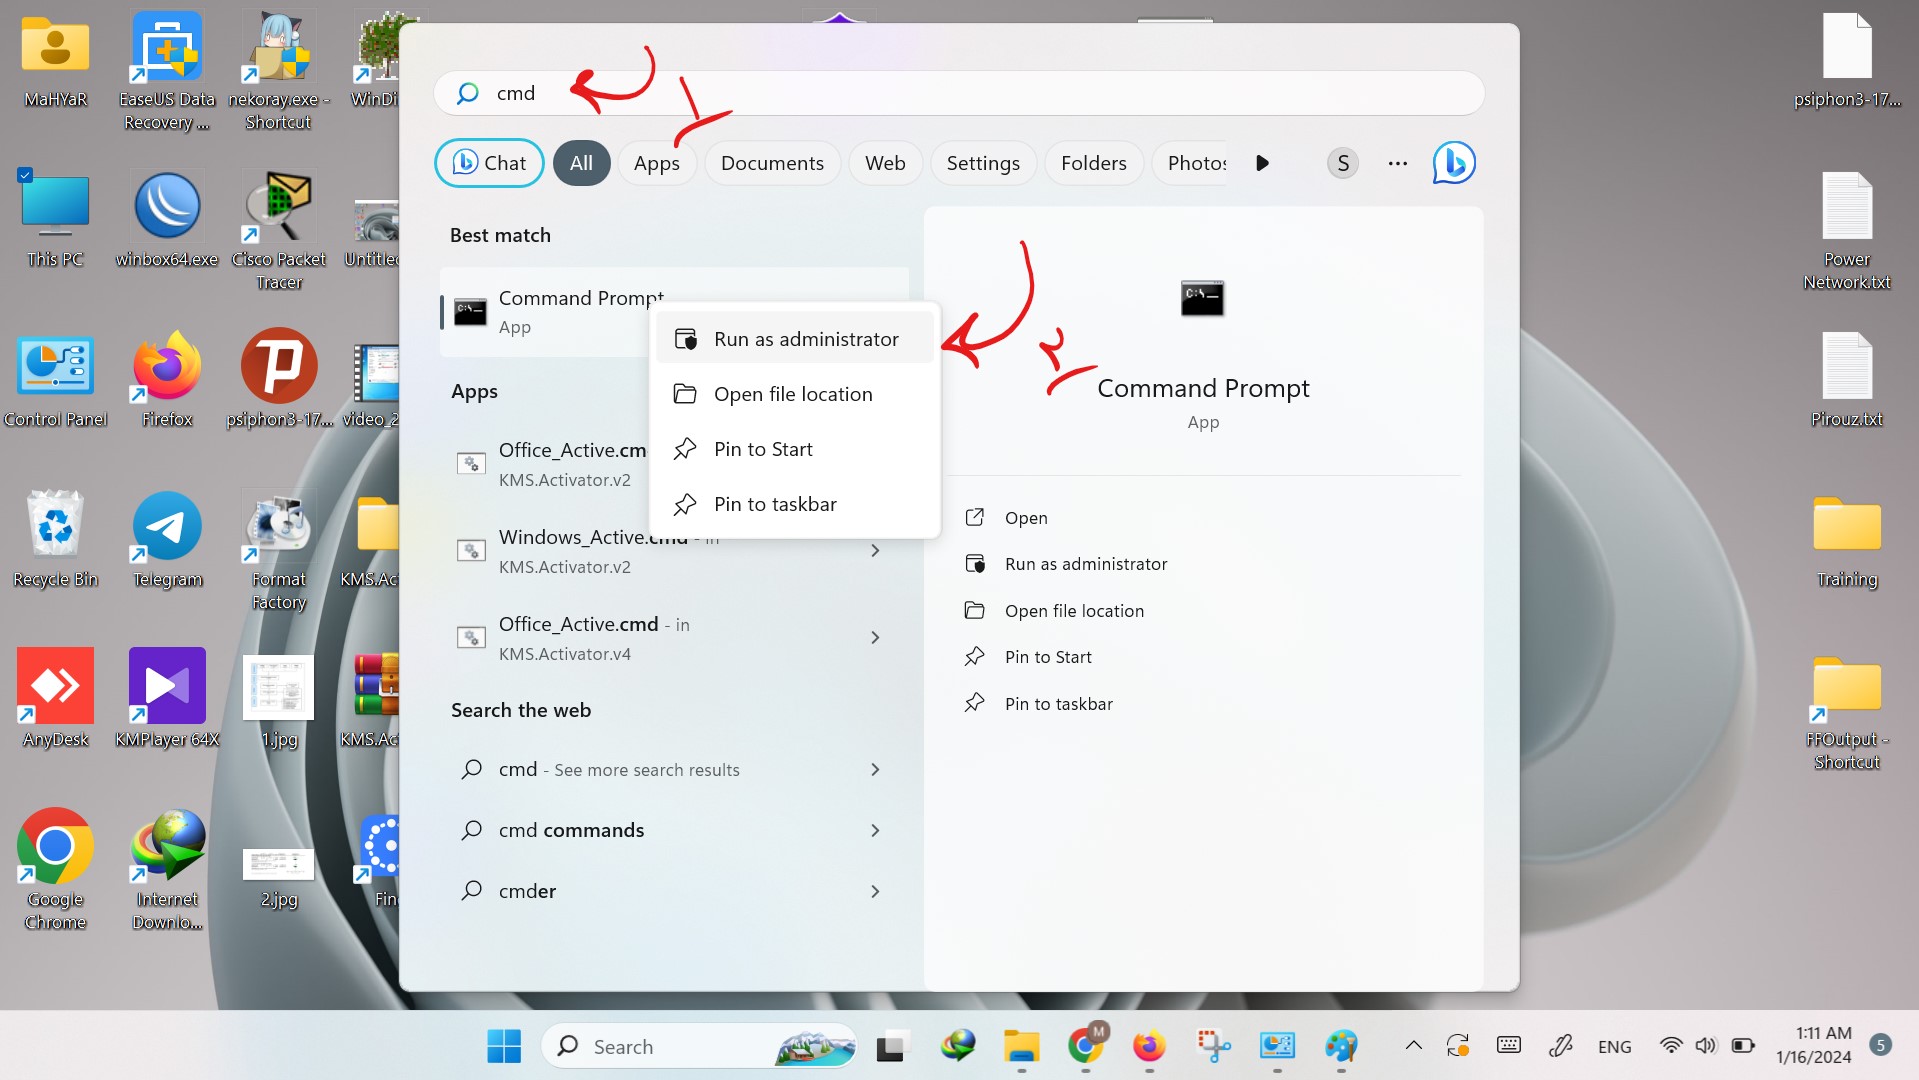
Task: Click in the cmd search input field
Action: click(x=958, y=93)
